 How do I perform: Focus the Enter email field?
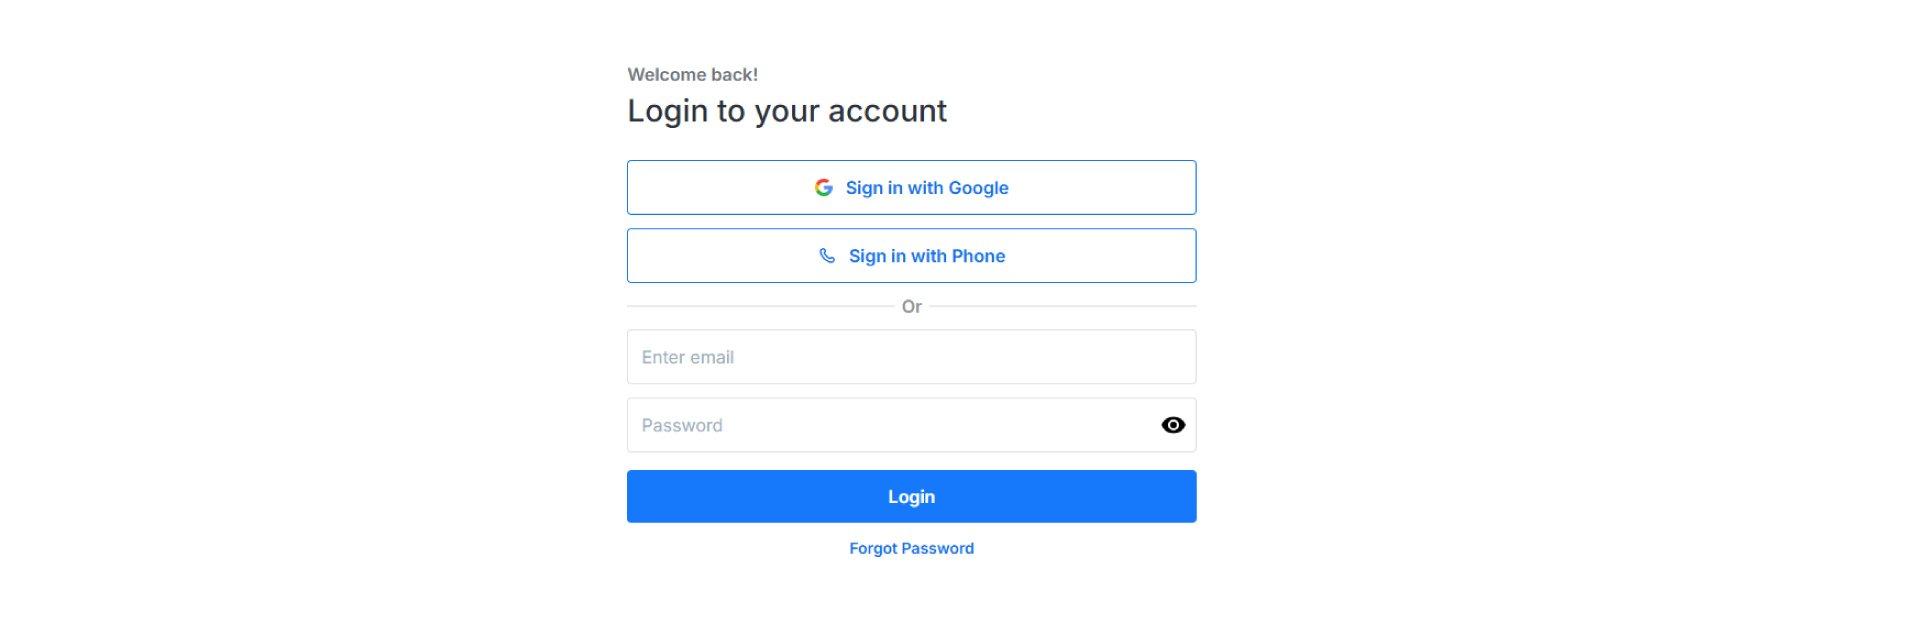[911, 357]
